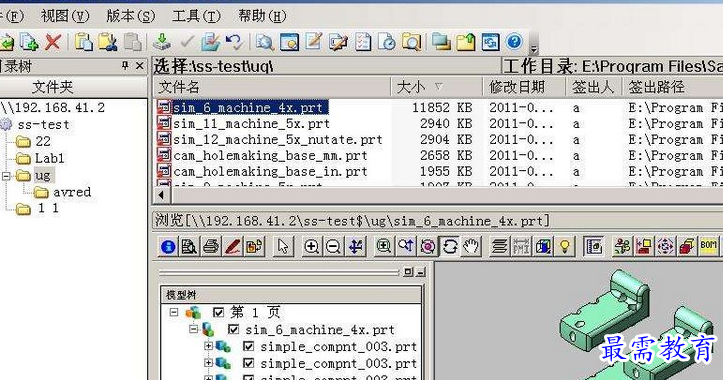Click the undo check-out arrow icon

pos(234,42)
